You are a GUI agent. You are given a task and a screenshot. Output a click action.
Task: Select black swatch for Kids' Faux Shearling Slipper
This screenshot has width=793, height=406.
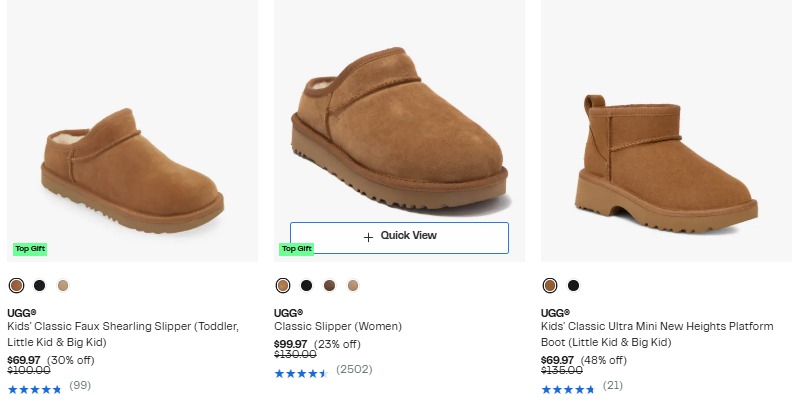[x=40, y=285]
